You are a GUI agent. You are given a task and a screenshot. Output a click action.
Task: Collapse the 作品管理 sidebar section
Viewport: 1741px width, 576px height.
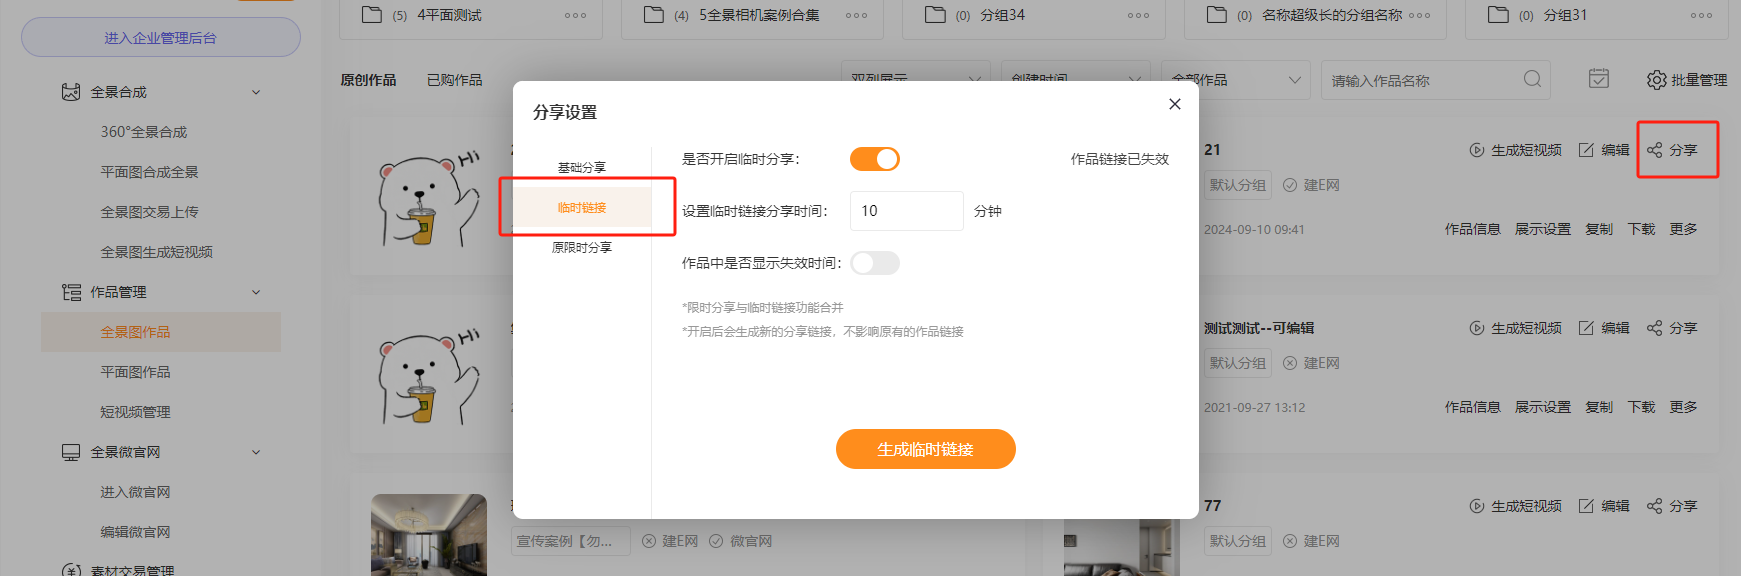click(x=256, y=292)
